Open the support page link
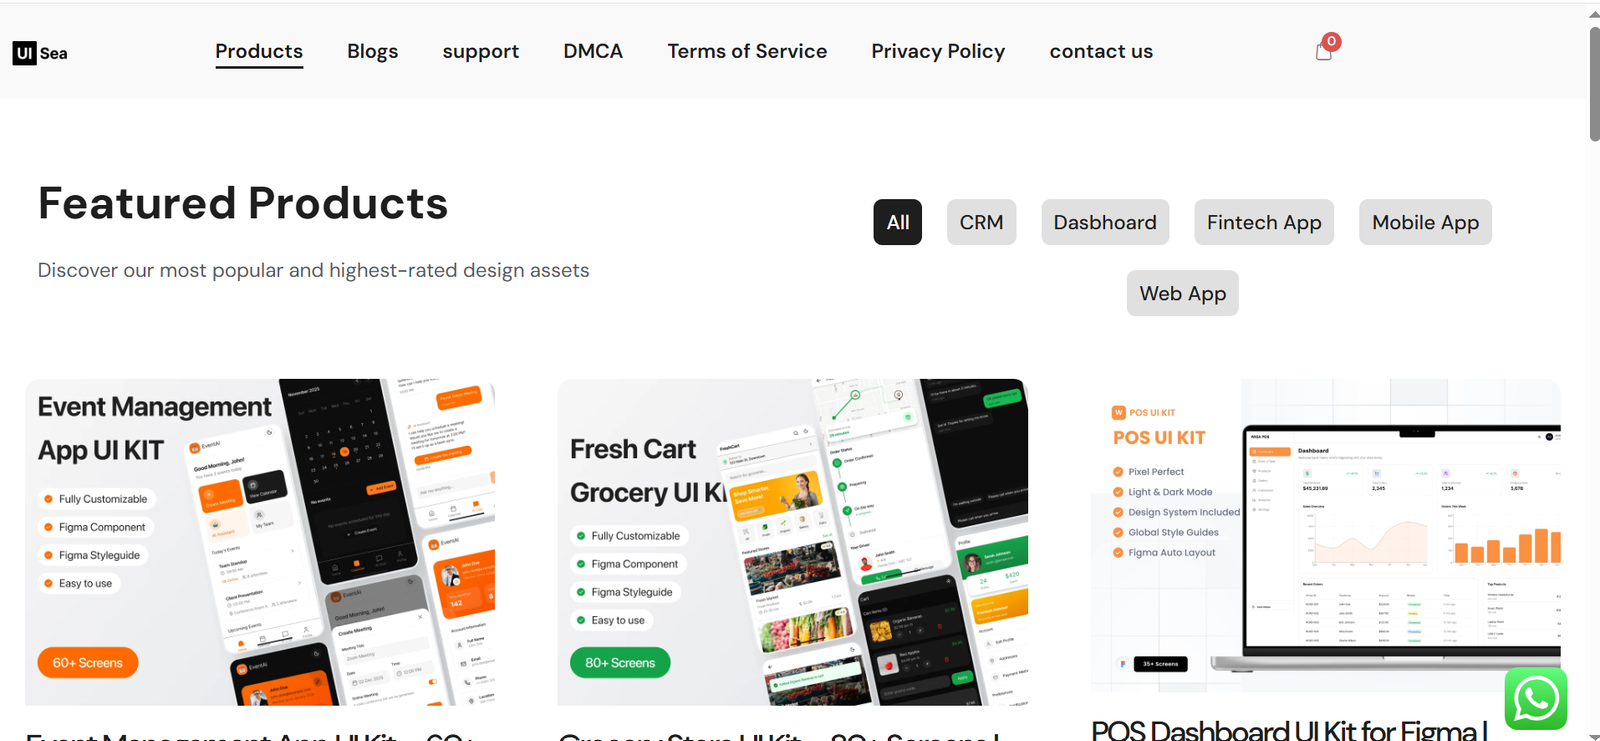This screenshot has width=1600, height=741. pyautogui.click(x=481, y=52)
